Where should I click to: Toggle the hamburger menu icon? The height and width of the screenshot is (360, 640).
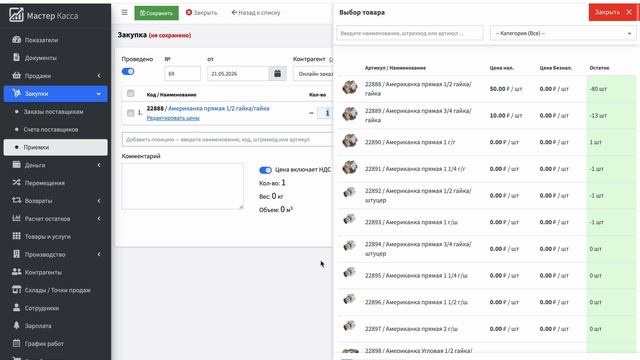pyautogui.click(x=124, y=13)
